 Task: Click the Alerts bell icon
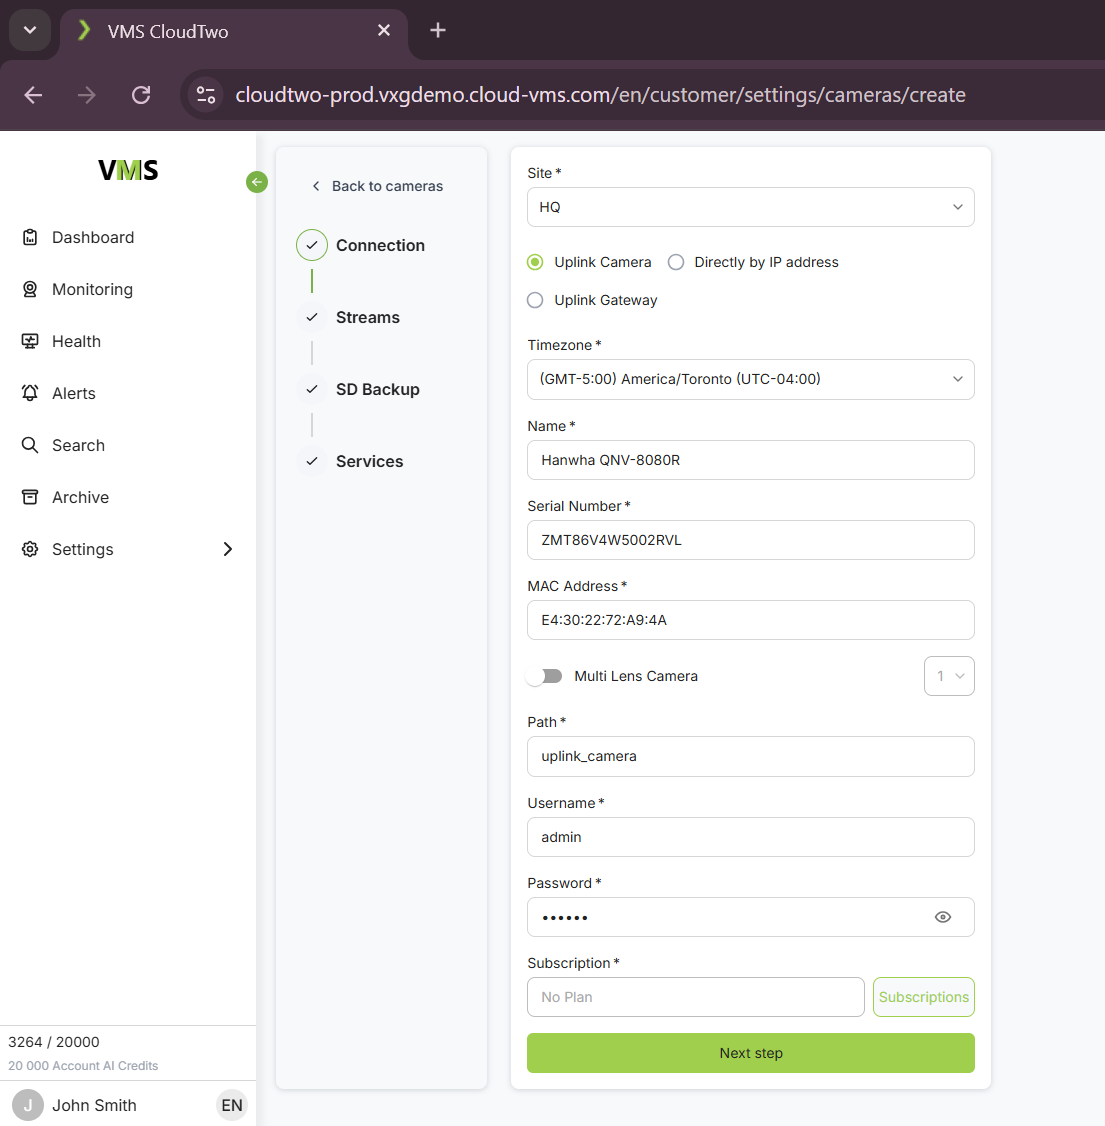tap(30, 393)
